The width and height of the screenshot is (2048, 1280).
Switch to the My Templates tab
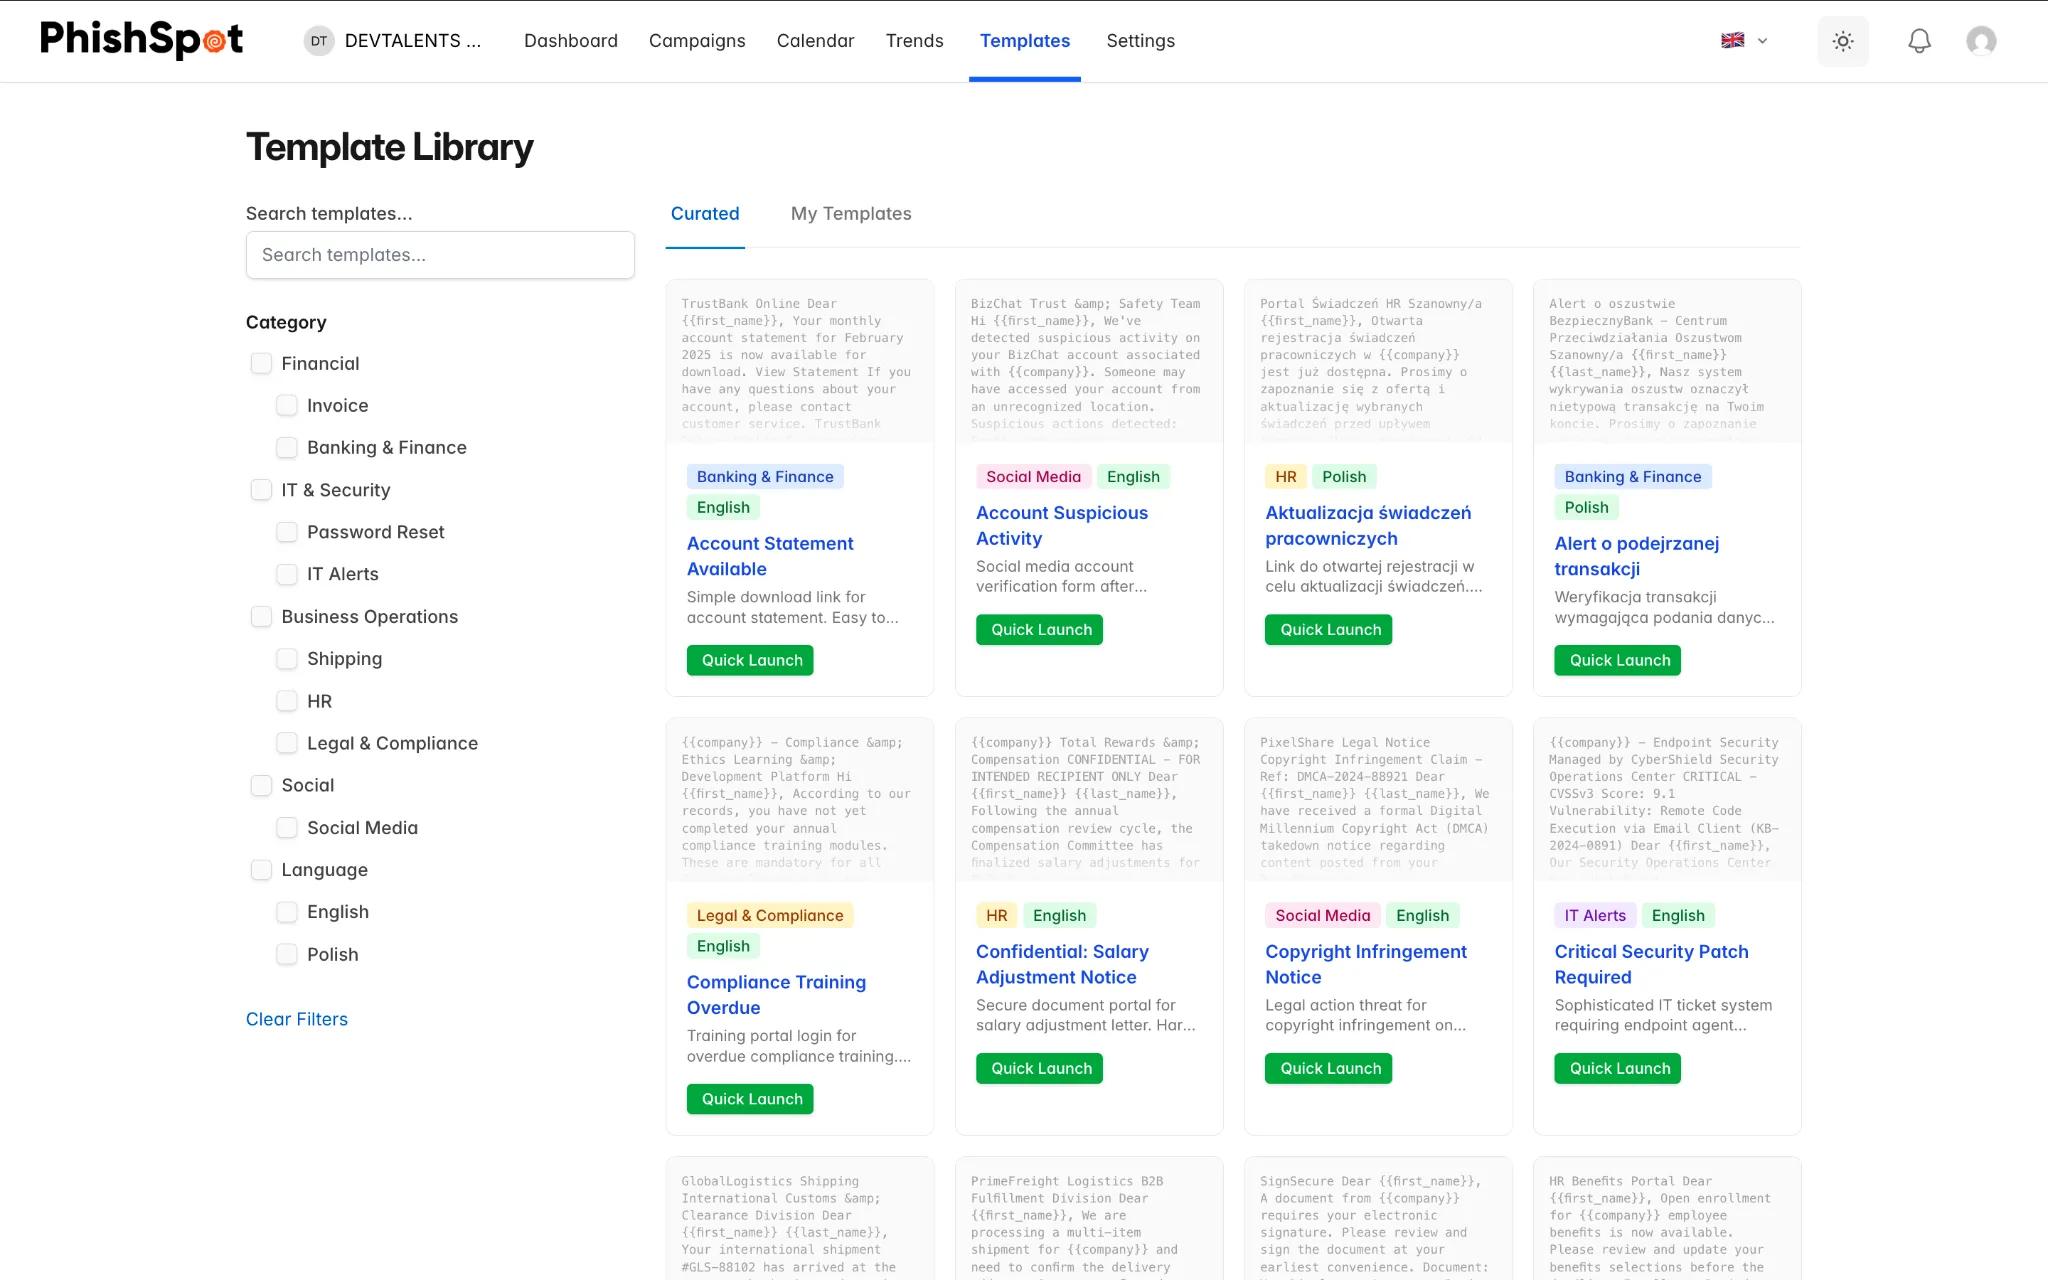[851, 213]
